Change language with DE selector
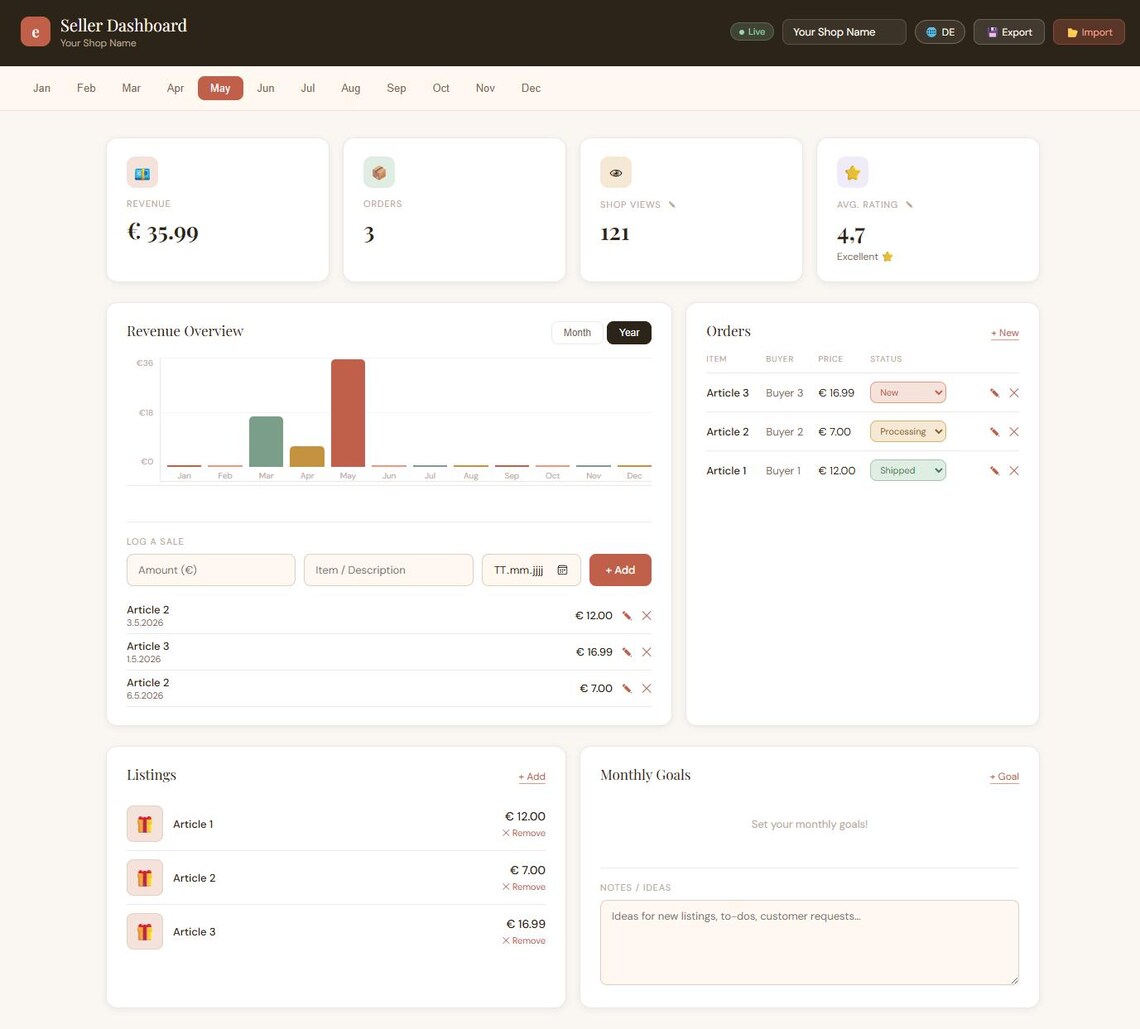1140x1029 pixels. click(940, 32)
